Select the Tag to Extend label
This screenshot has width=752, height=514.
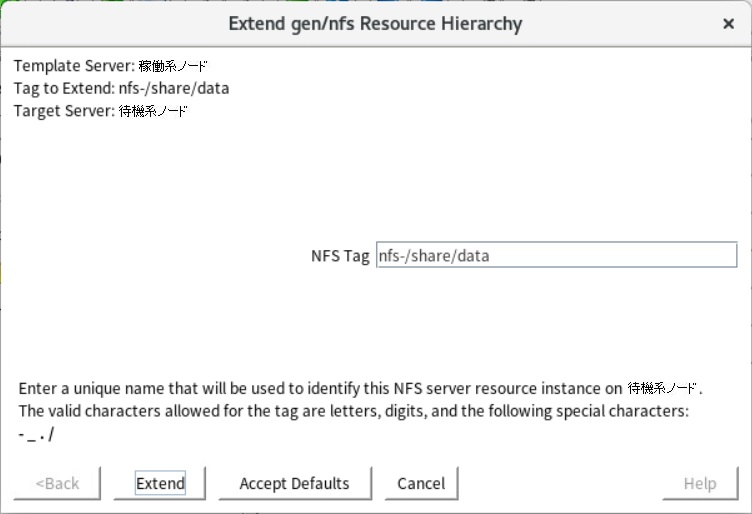click(x=64, y=88)
